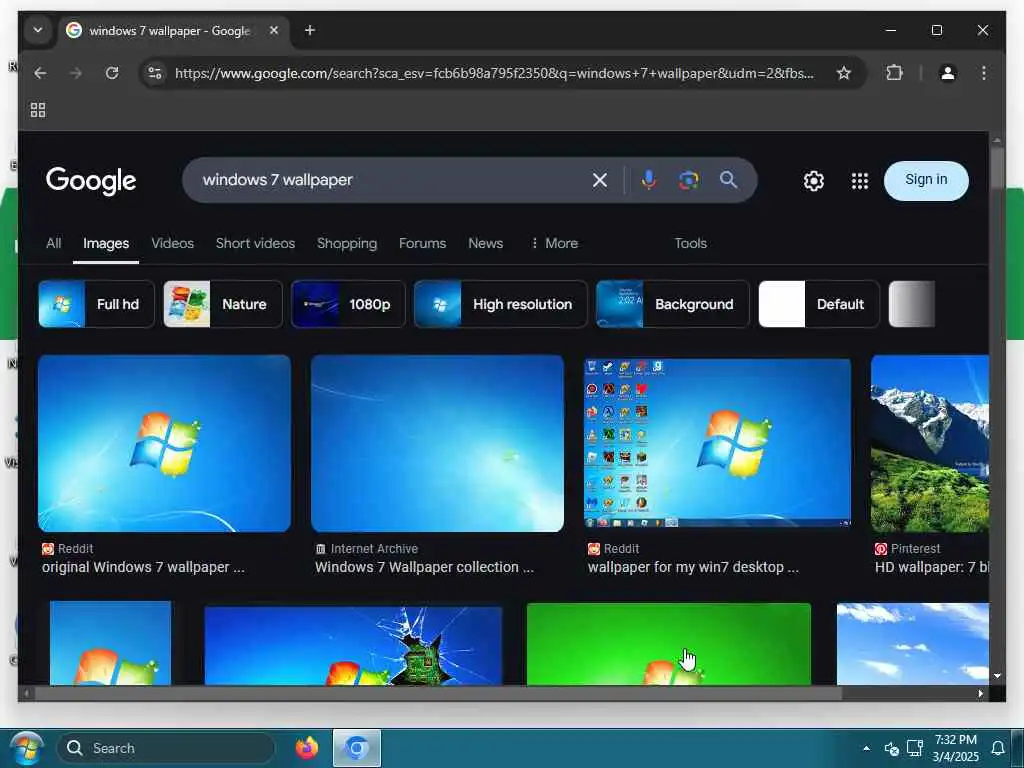
Task: Switch to the Videos tab
Action: click(x=172, y=243)
